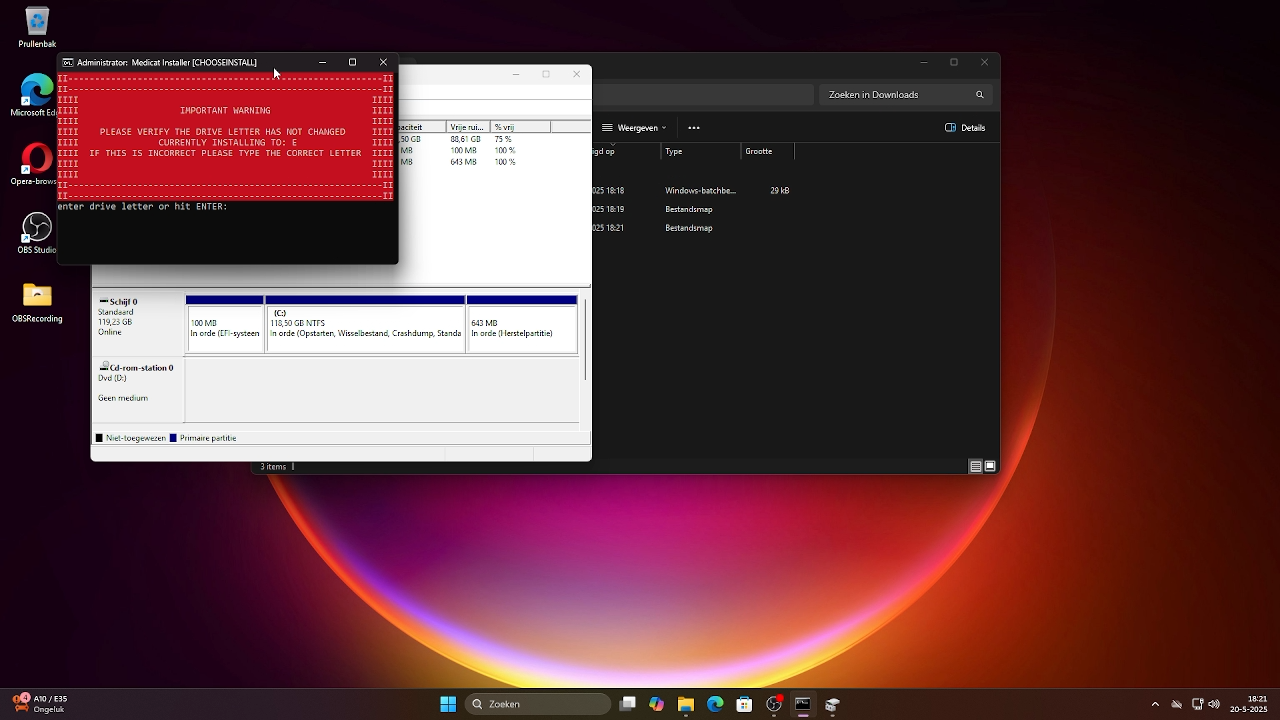Image resolution: width=1280 pixels, height=720 pixels.
Task: Open the Prullenbak desktop icon
Action: 37,28
